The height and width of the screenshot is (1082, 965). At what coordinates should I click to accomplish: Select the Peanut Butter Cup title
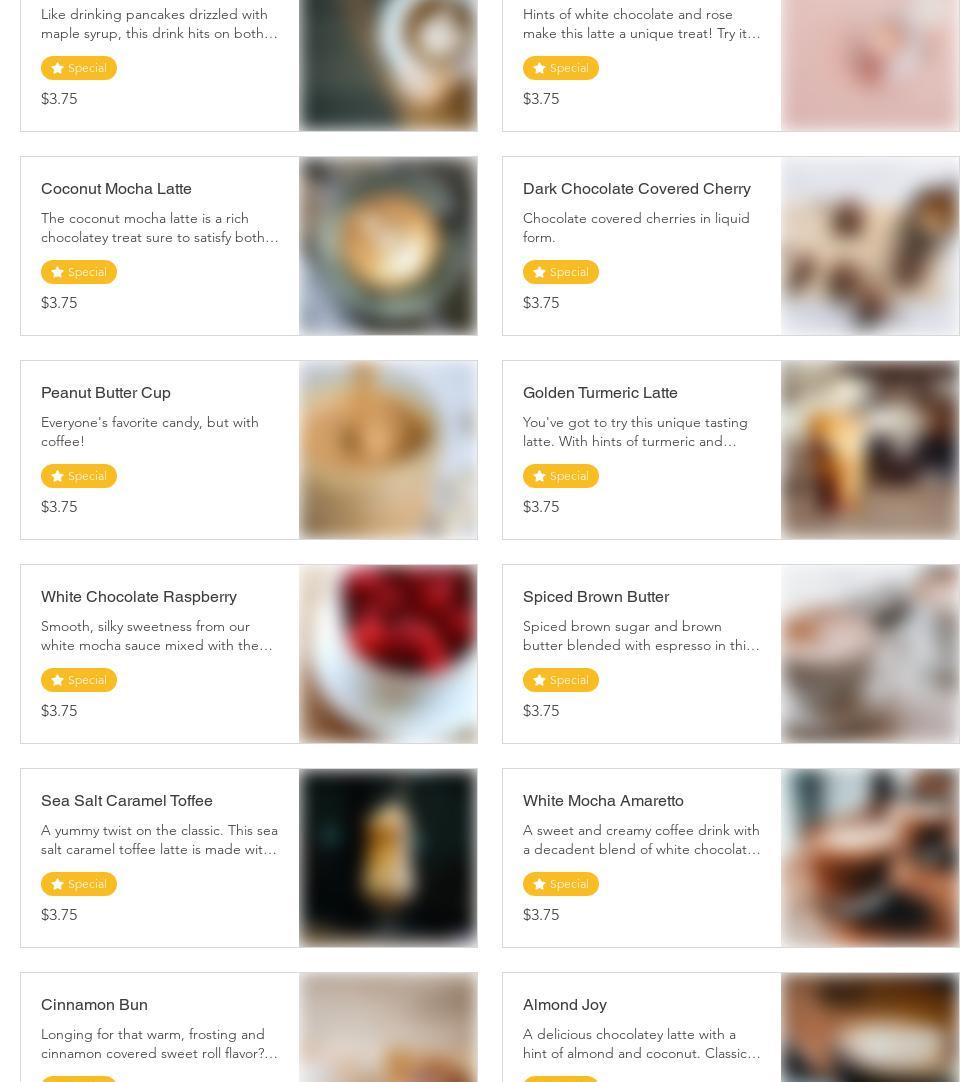coord(105,392)
